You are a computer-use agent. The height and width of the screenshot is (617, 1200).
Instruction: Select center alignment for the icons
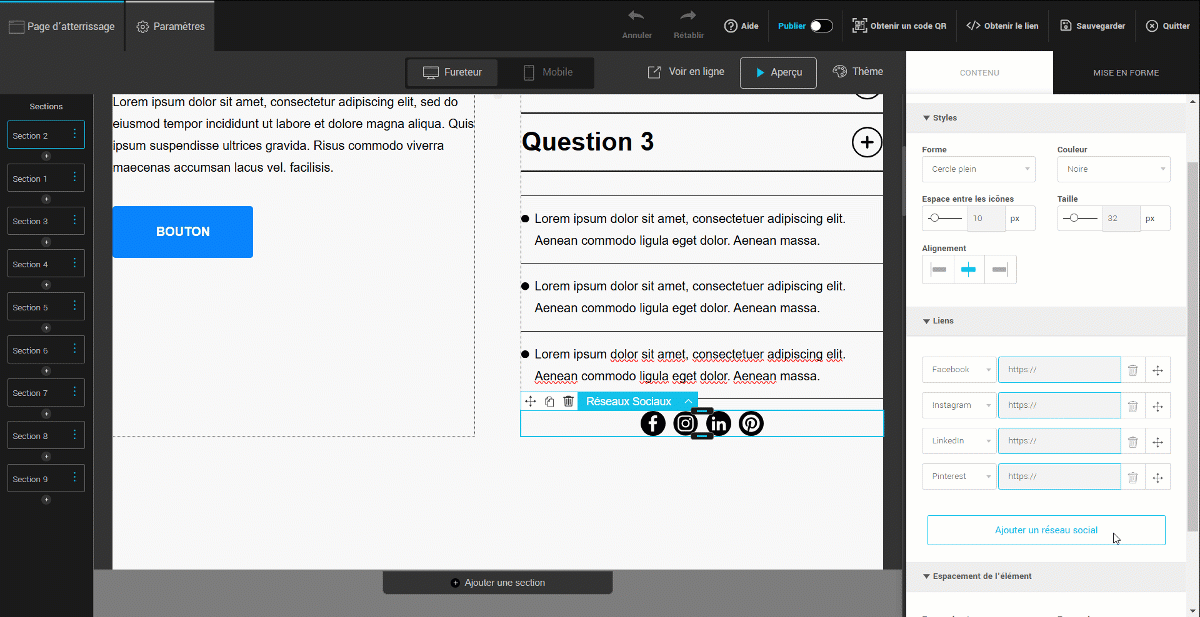(969, 270)
